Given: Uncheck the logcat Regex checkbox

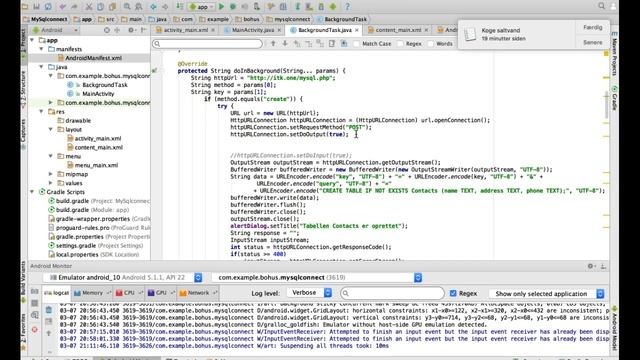Looking at the screenshot, I should tap(453, 293).
